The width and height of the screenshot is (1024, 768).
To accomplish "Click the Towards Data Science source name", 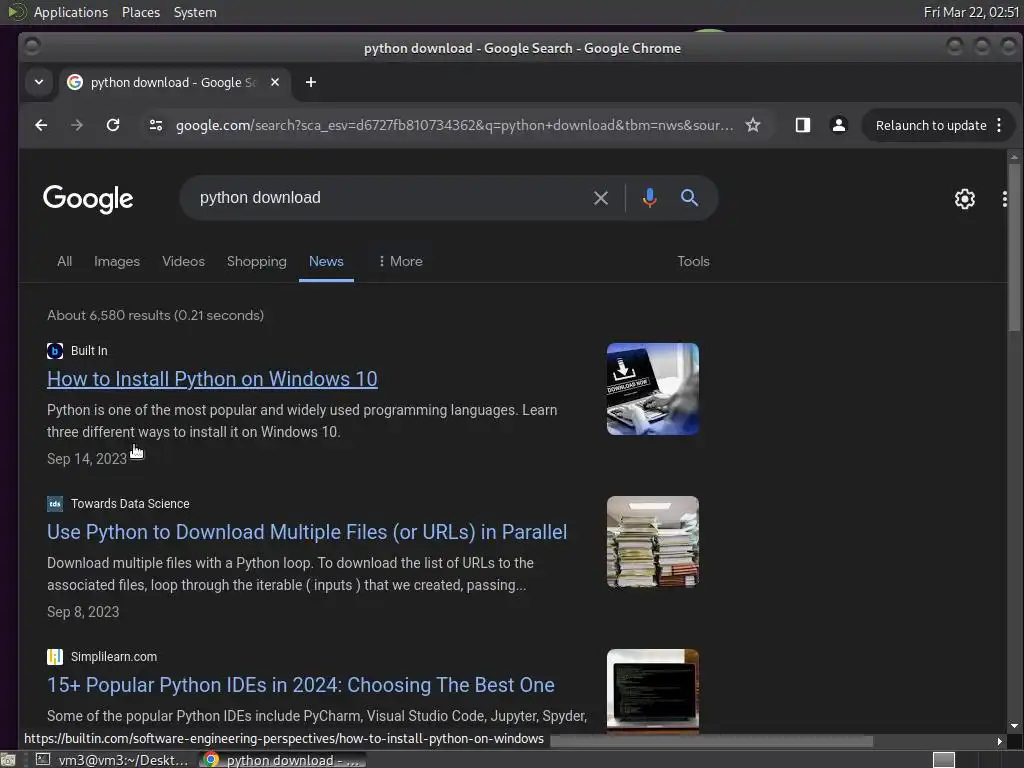I will tap(130, 504).
